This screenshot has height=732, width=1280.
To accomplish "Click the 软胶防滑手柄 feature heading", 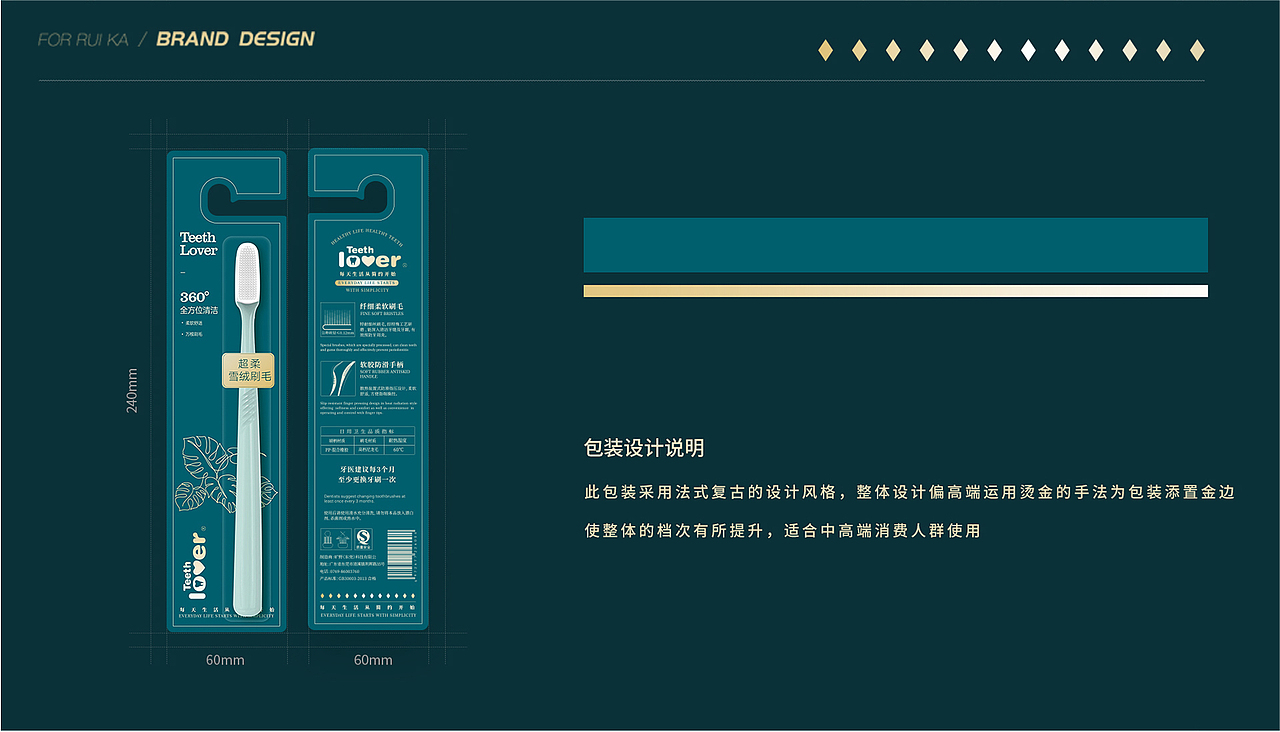I will click(x=383, y=364).
